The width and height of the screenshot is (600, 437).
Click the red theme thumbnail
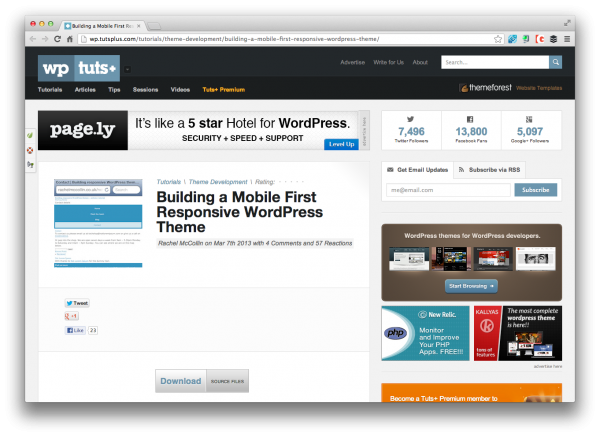point(493,259)
